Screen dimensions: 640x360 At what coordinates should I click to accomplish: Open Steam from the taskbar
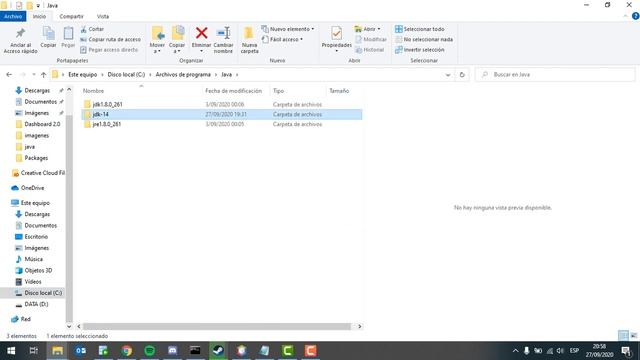[x=218, y=351]
